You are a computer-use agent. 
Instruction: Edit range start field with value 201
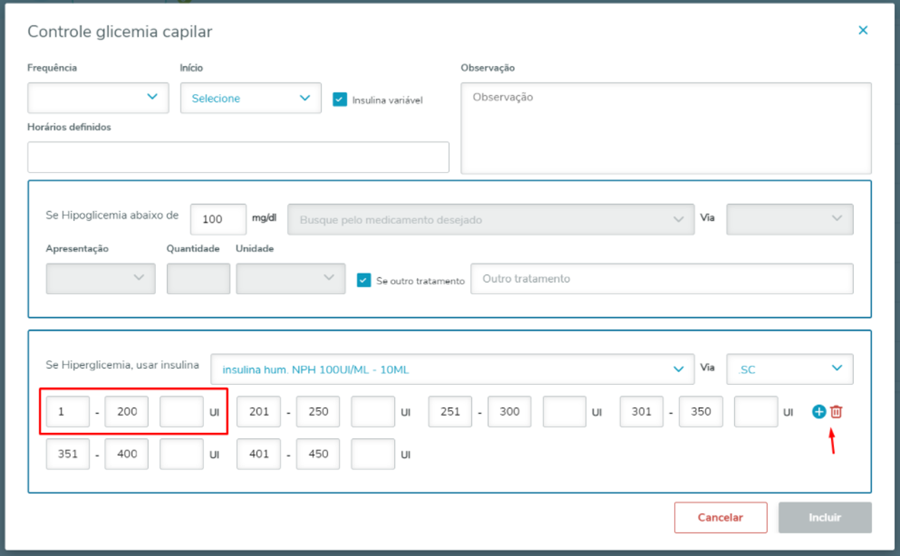pyautogui.click(x=259, y=411)
